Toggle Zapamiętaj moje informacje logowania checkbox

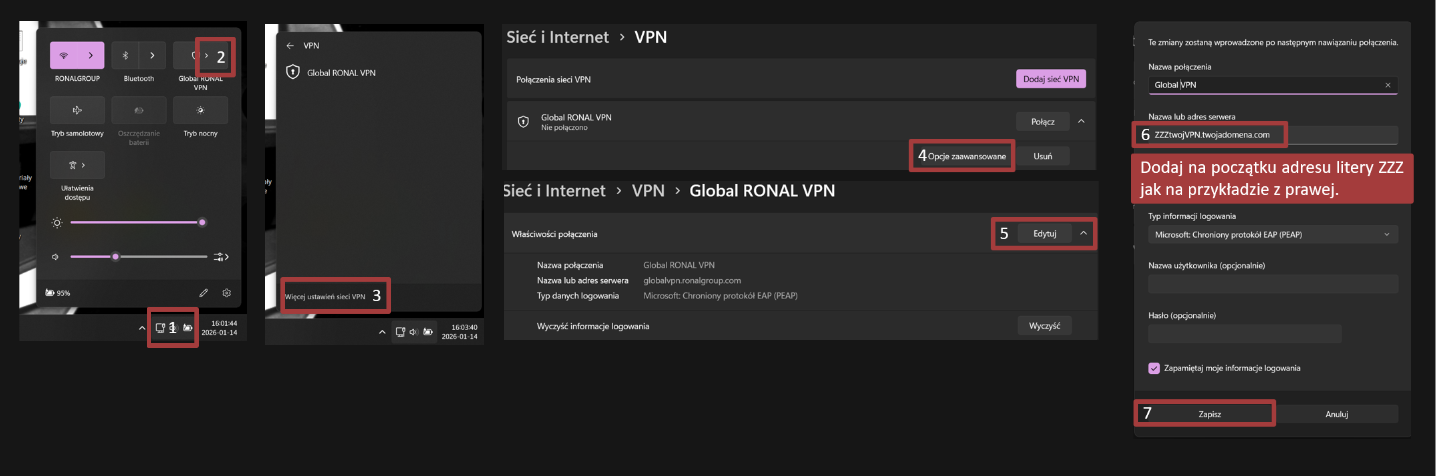click(1154, 368)
